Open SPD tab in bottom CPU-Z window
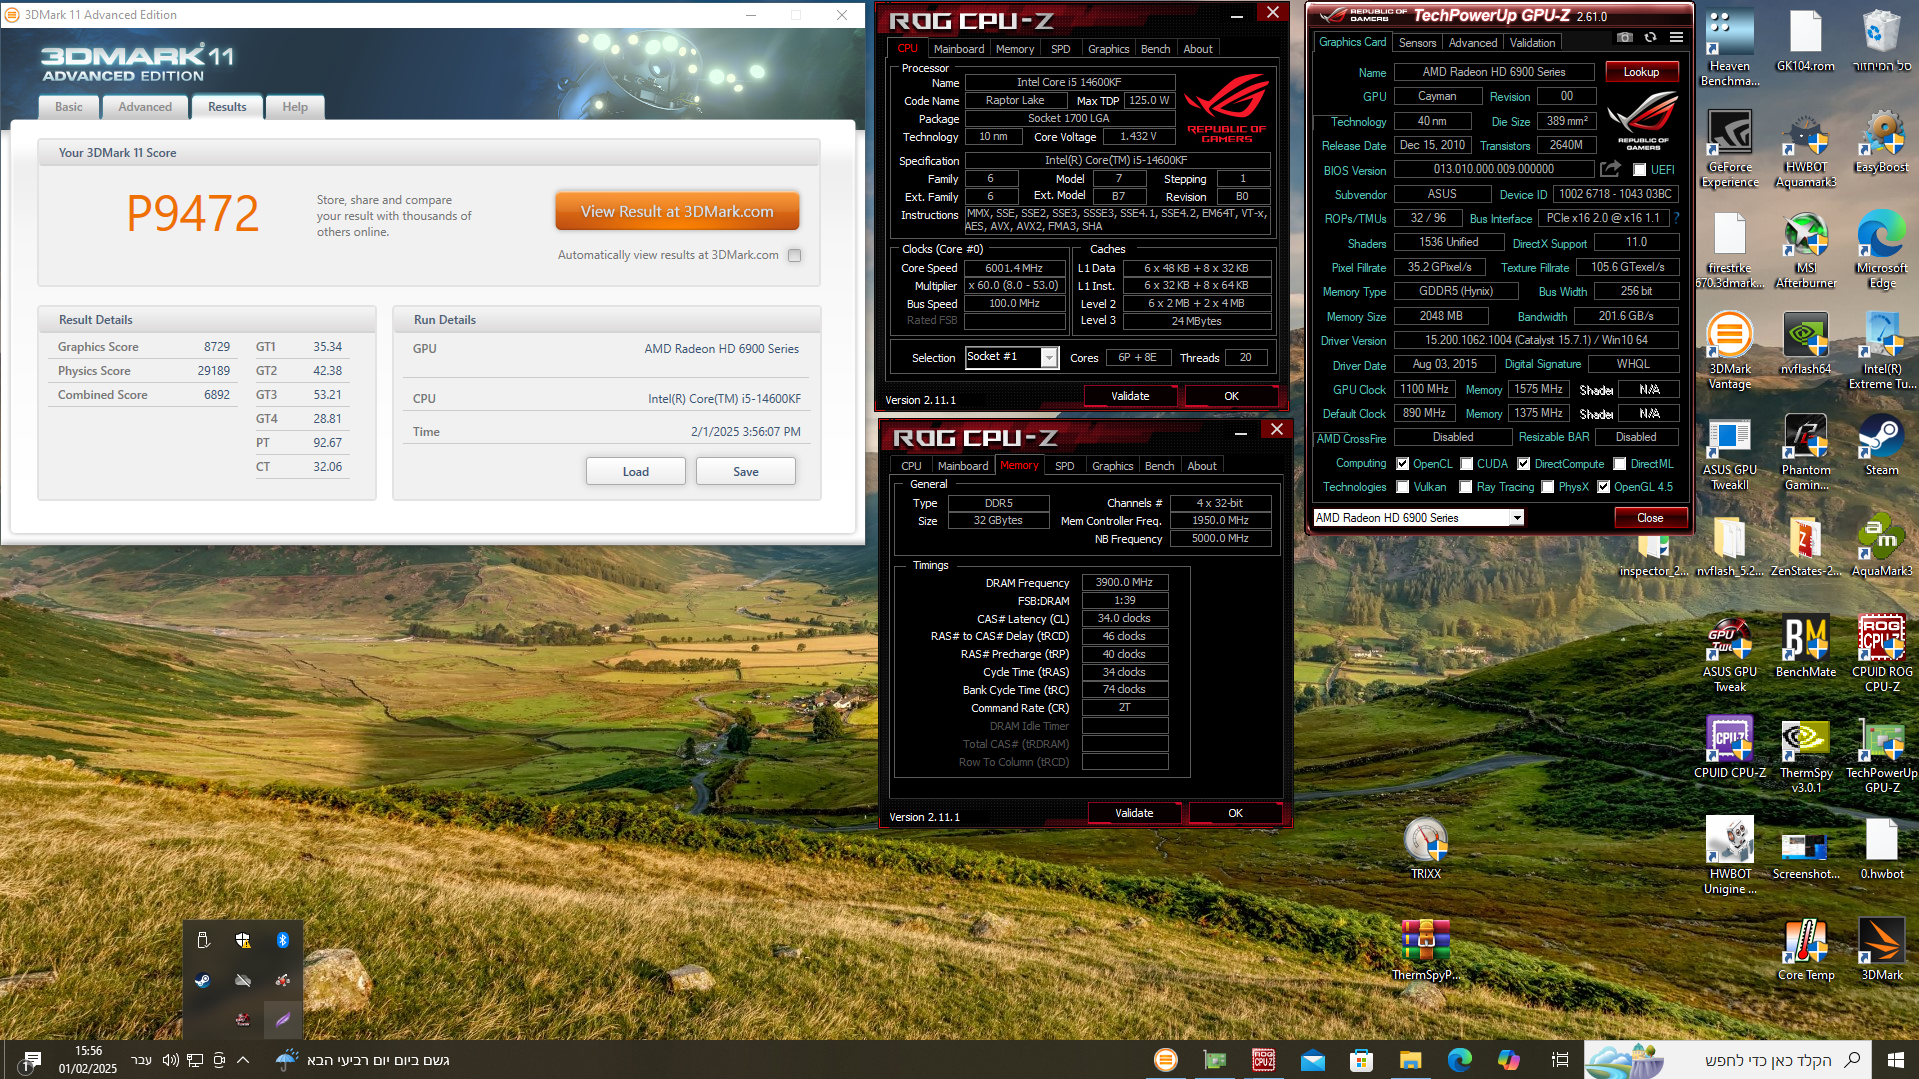Viewport: 1919px width, 1079px height. click(1065, 466)
